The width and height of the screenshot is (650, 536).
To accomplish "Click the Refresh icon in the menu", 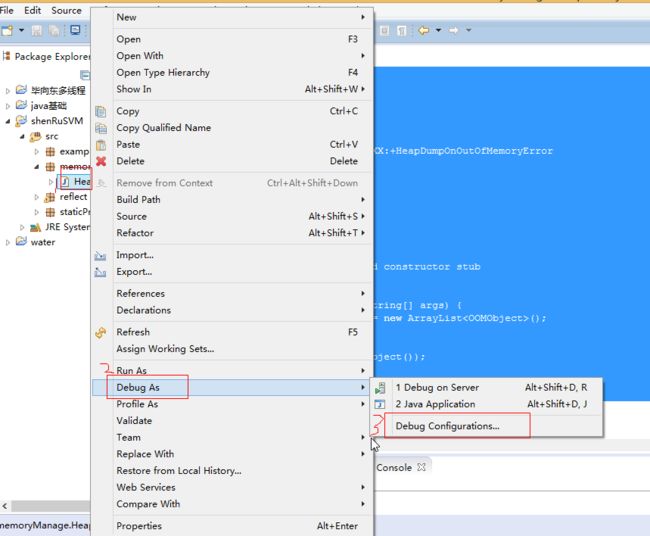I will 101,332.
